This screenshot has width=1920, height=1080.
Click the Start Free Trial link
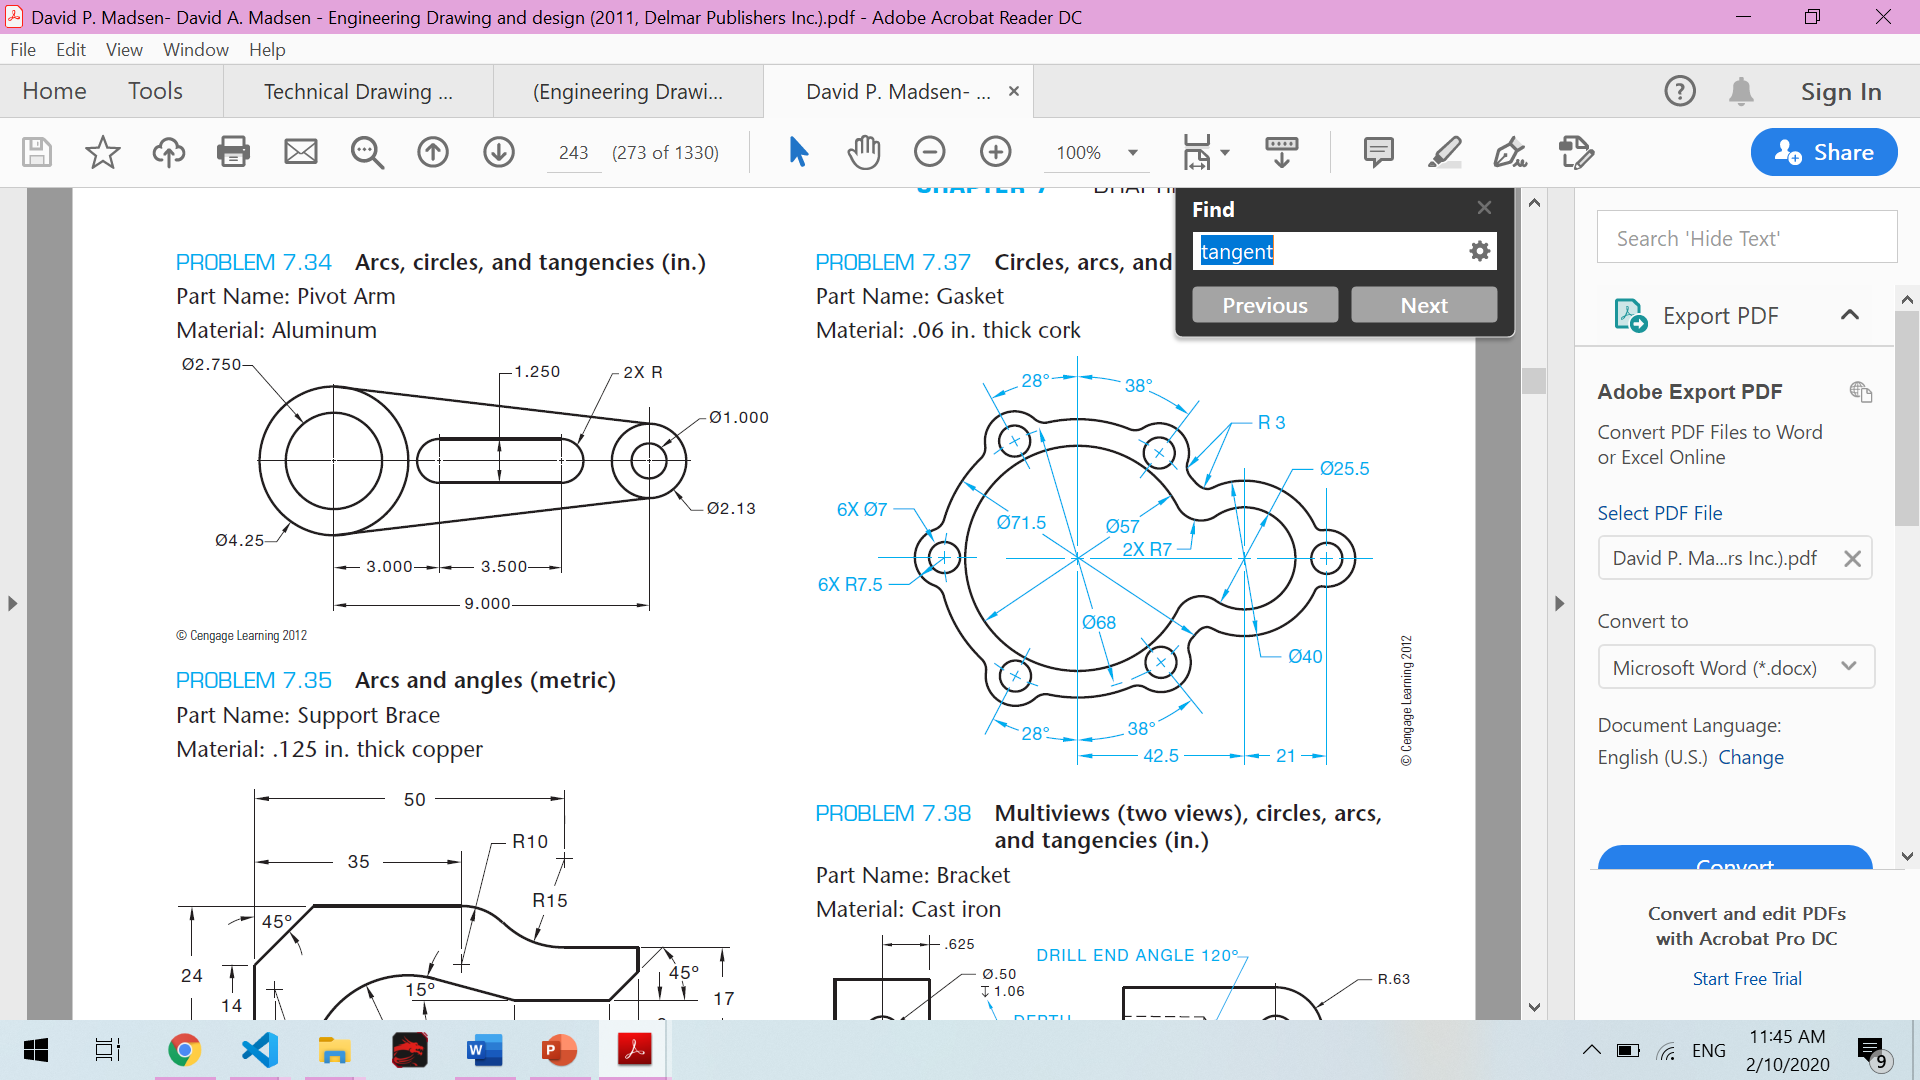coord(1746,979)
